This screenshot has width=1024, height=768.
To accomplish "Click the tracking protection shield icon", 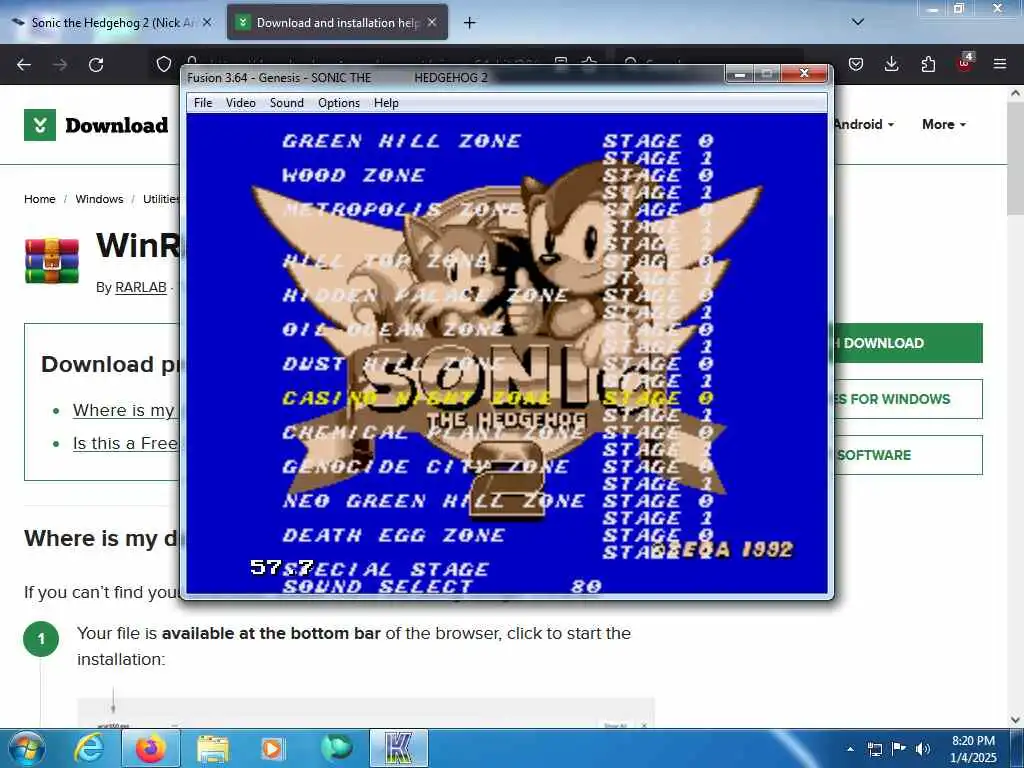I will point(164,64).
